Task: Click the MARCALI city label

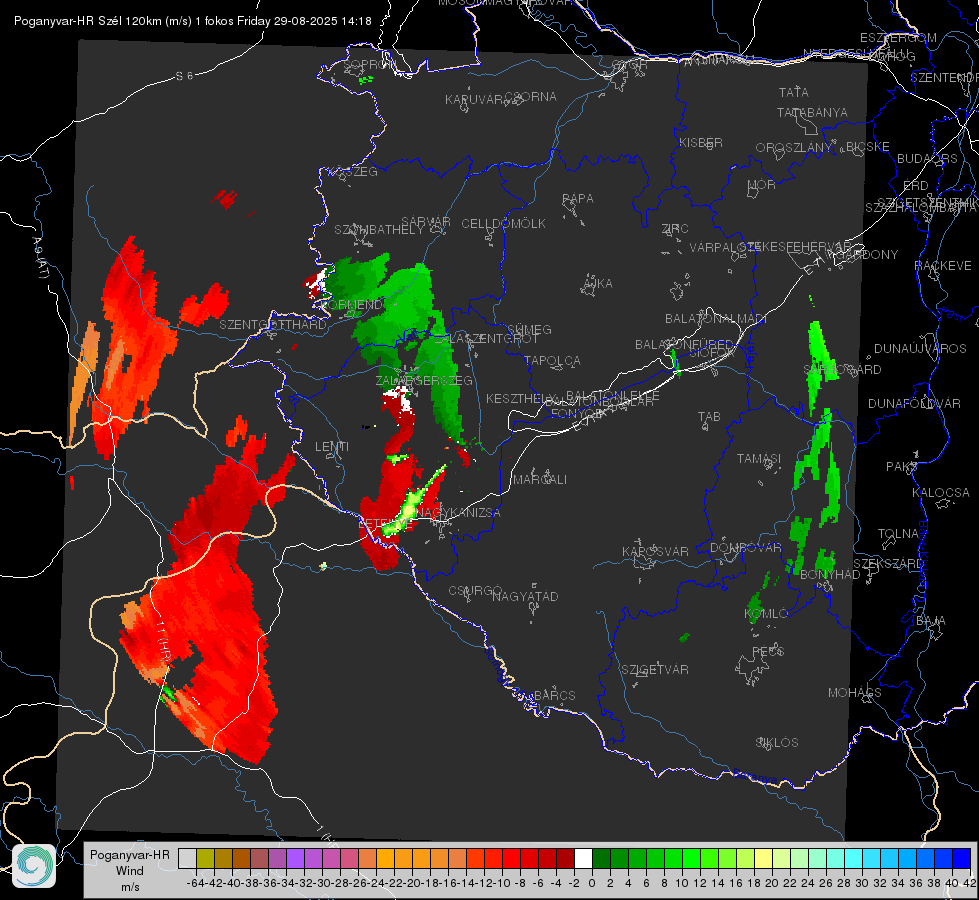Action: click(540, 480)
